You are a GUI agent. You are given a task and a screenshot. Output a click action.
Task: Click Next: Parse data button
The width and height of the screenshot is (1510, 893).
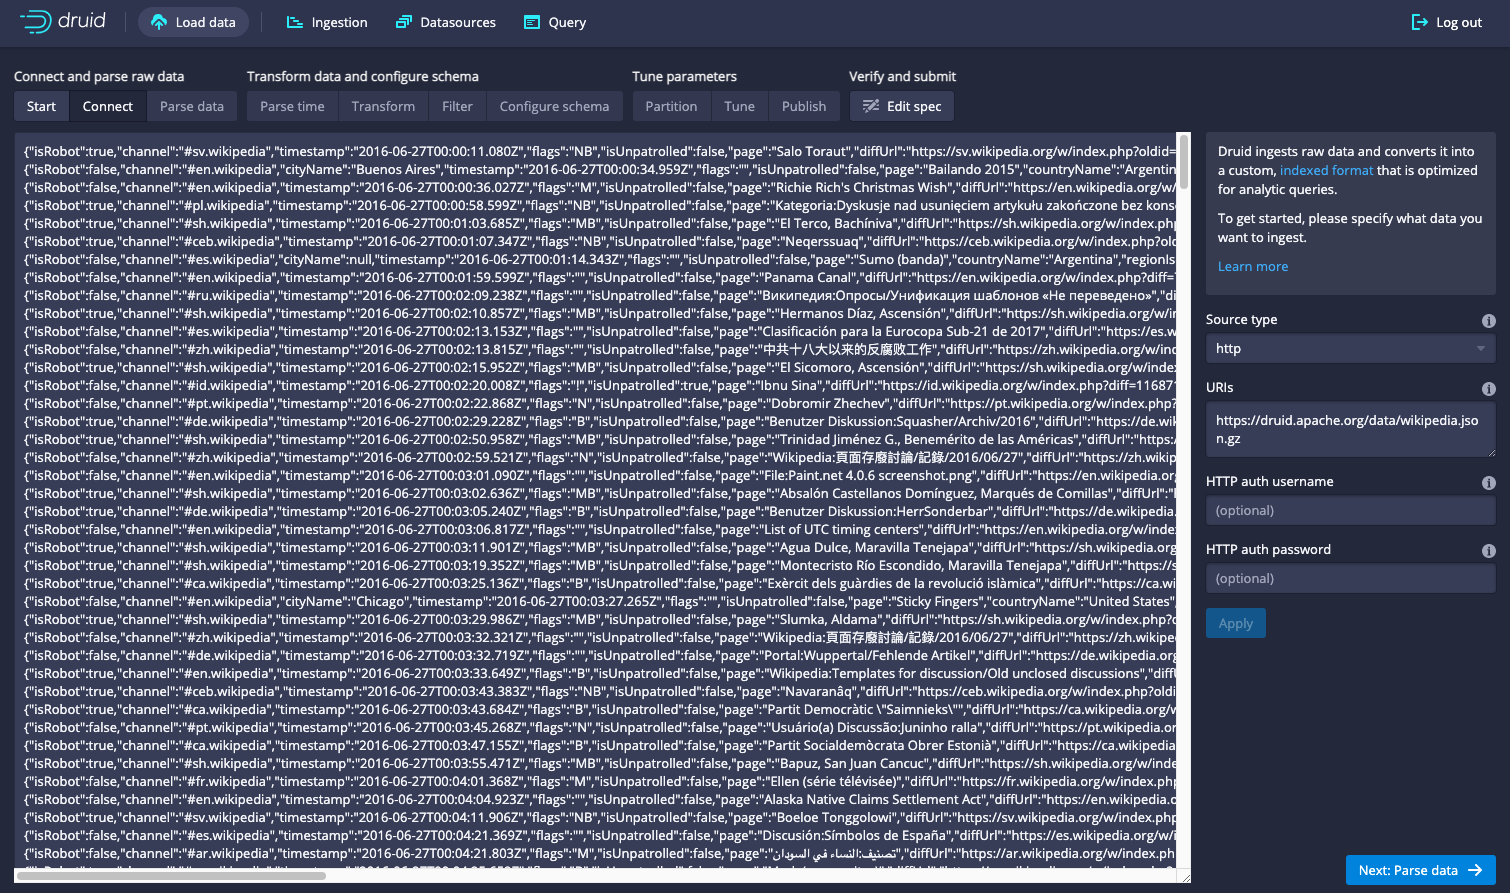1421,870
